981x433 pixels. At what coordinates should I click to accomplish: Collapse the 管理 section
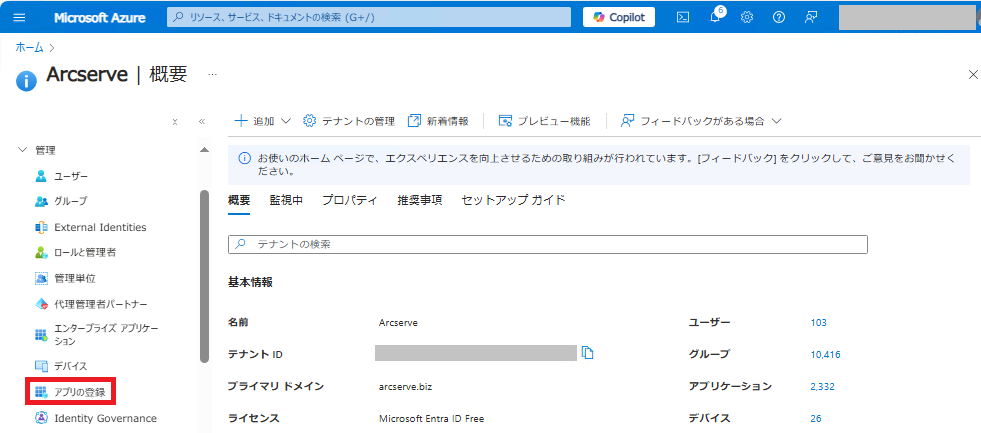point(23,150)
